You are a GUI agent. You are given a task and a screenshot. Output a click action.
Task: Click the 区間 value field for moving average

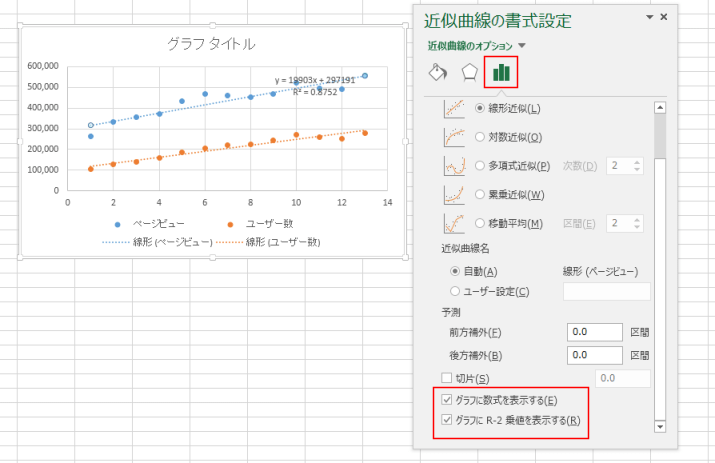pyautogui.click(x=619, y=223)
